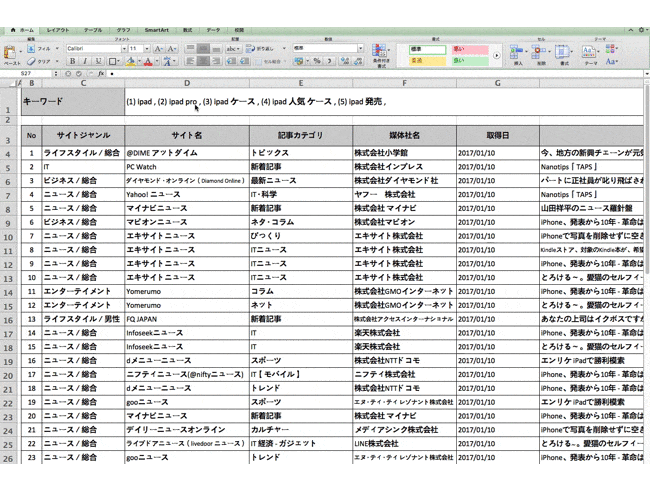This screenshot has width=650, height=490.
Task: Click the Fill (フィル) down-arrow icon
Action: point(31,49)
